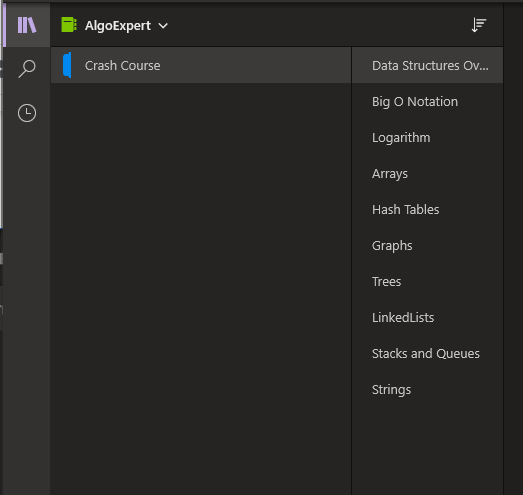Image resolution: width=523 pixels, height=495 pixels.
Task: Open the Data Structures Ov... page
Action: pos(427,65)
